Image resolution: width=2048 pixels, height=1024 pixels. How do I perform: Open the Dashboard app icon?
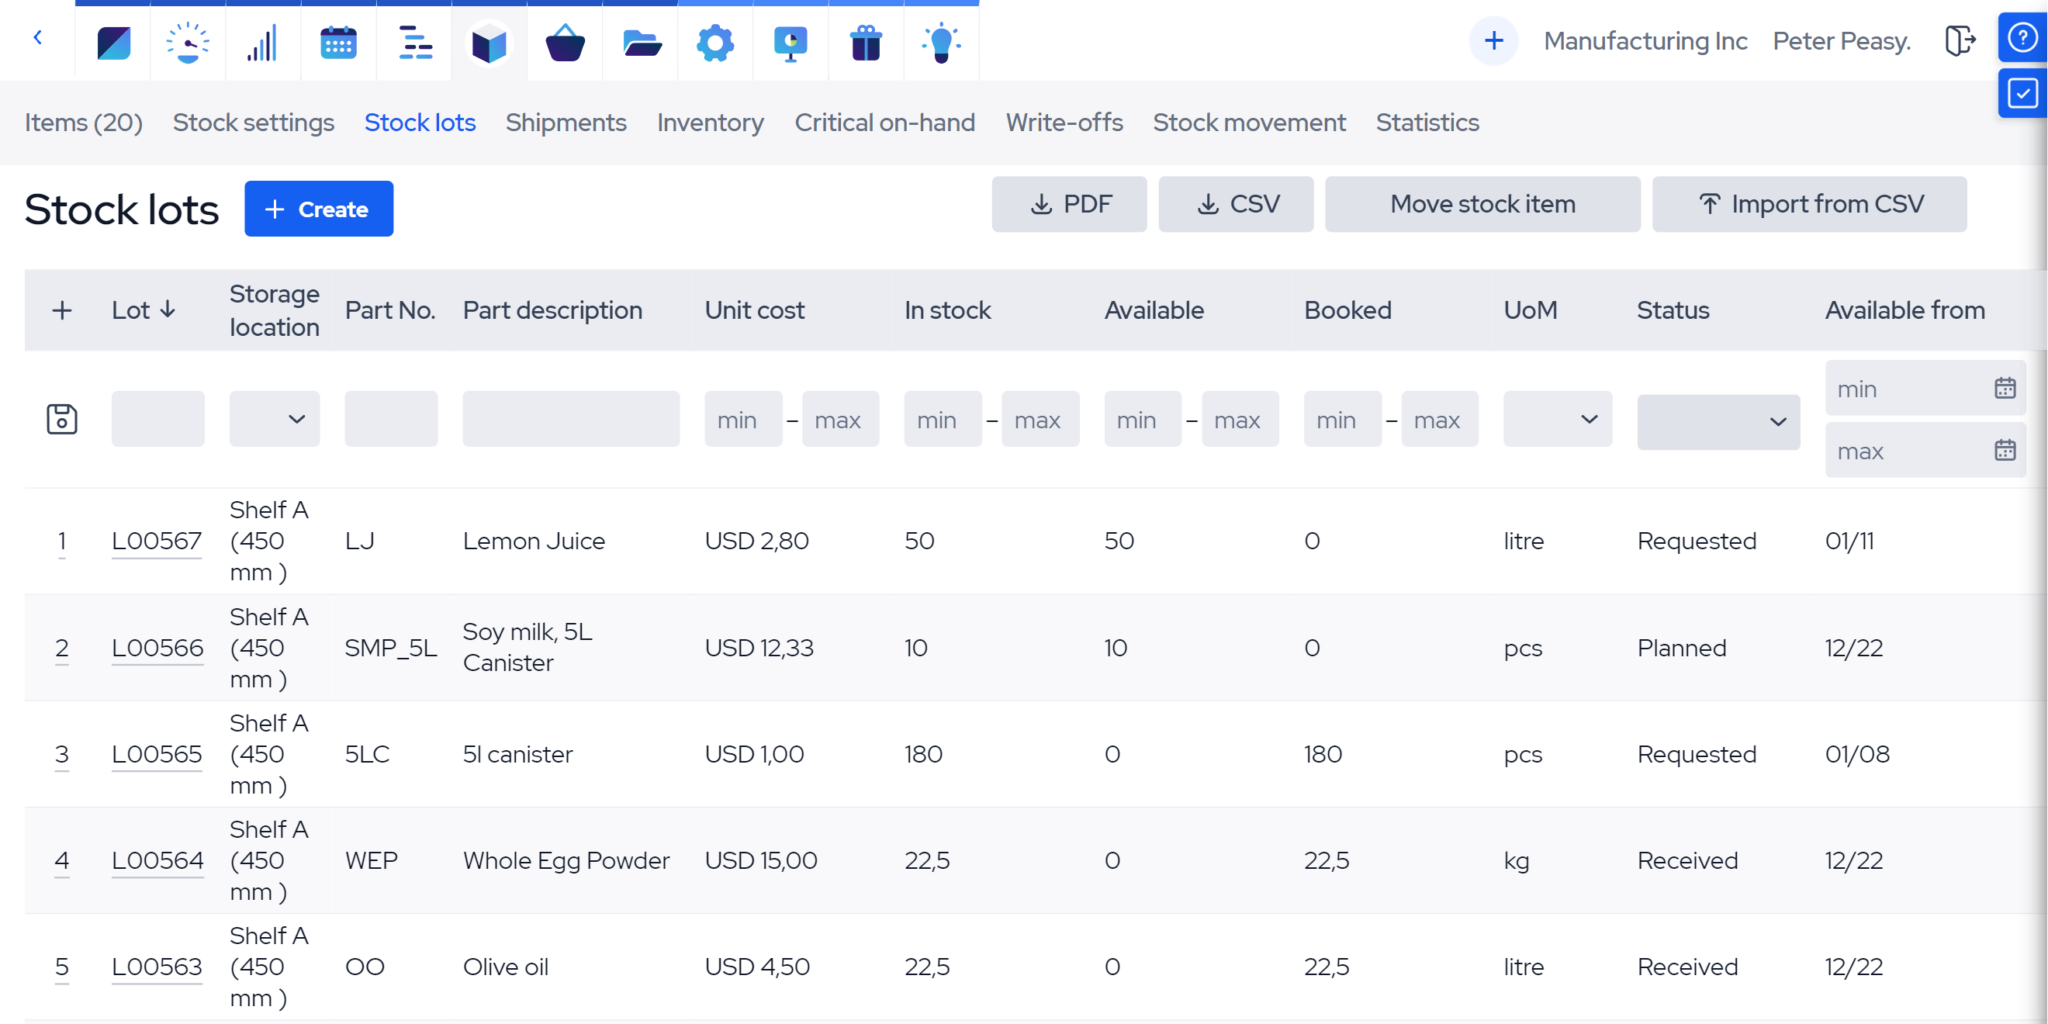(x=112, y=42)
